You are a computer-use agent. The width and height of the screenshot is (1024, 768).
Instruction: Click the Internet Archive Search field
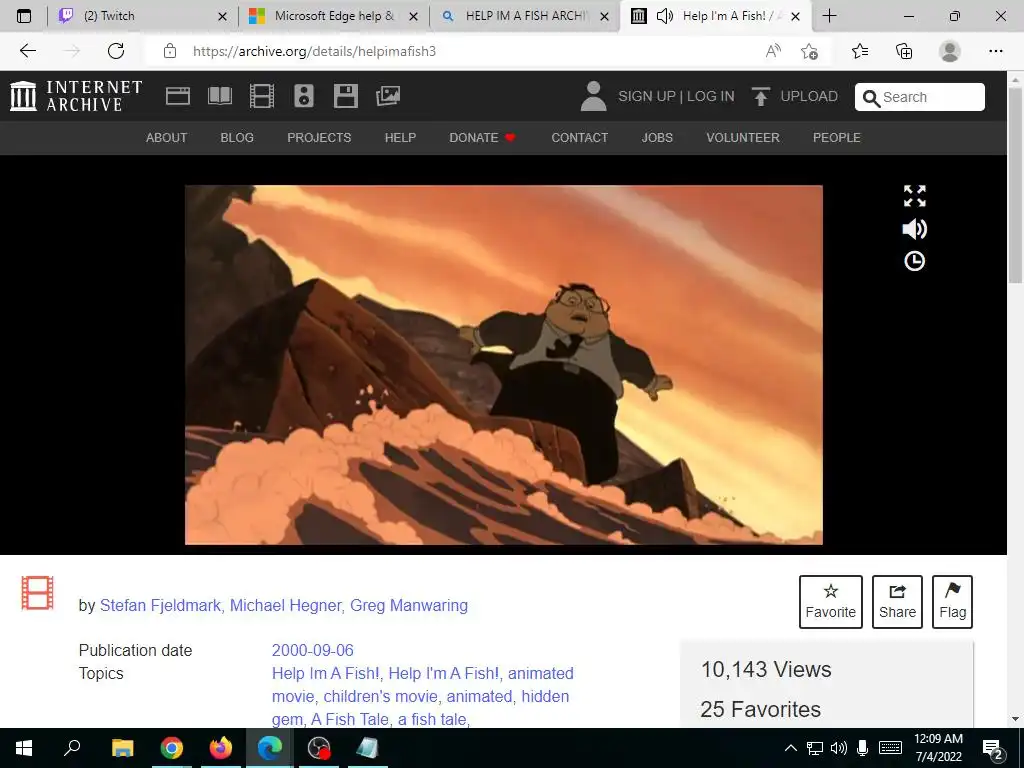[920, 97]
